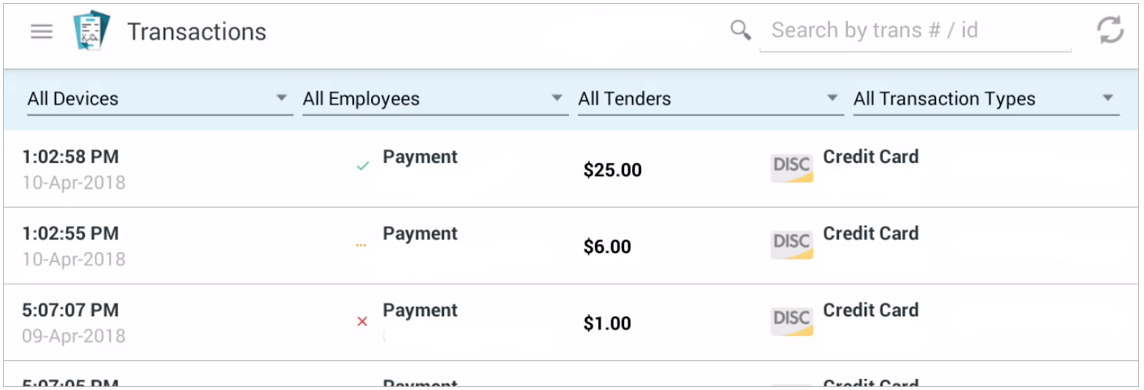Click the DISC card icon for $6.00 payment
Viewport: 1144px width, 390px height.
[x=792, y=245]
